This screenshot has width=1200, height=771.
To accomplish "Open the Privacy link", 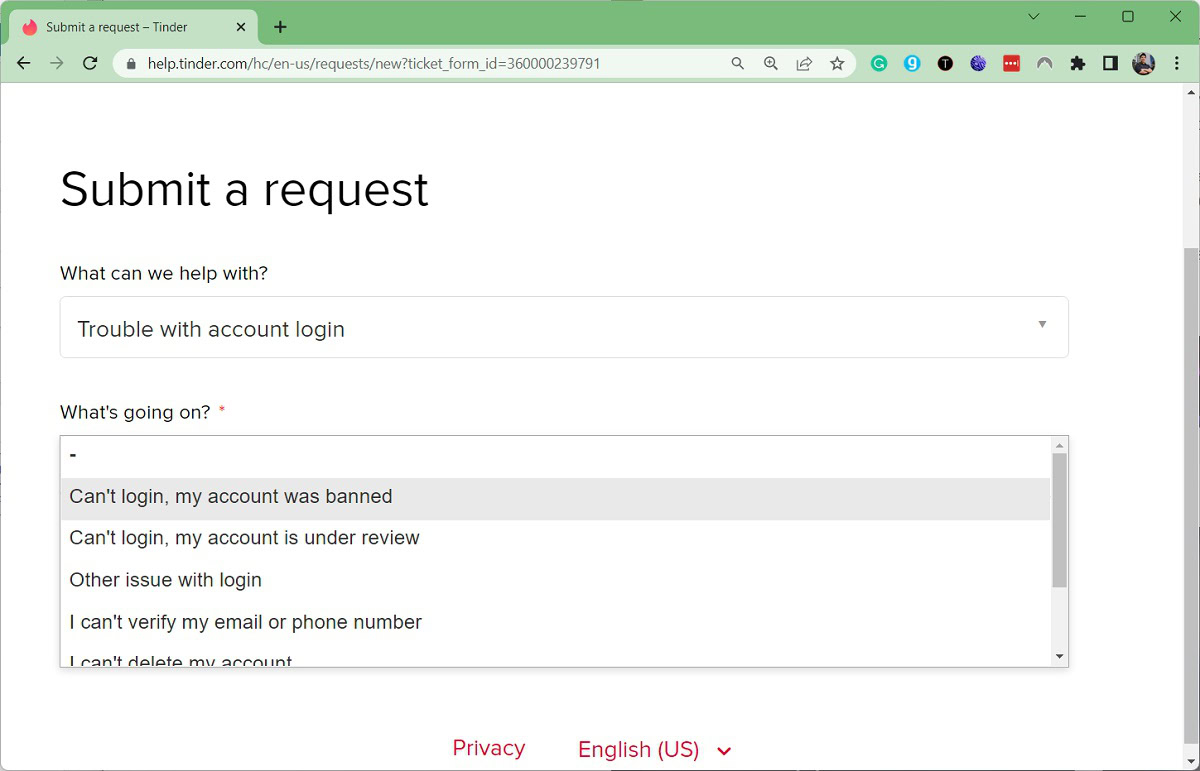I will point(489,748).
